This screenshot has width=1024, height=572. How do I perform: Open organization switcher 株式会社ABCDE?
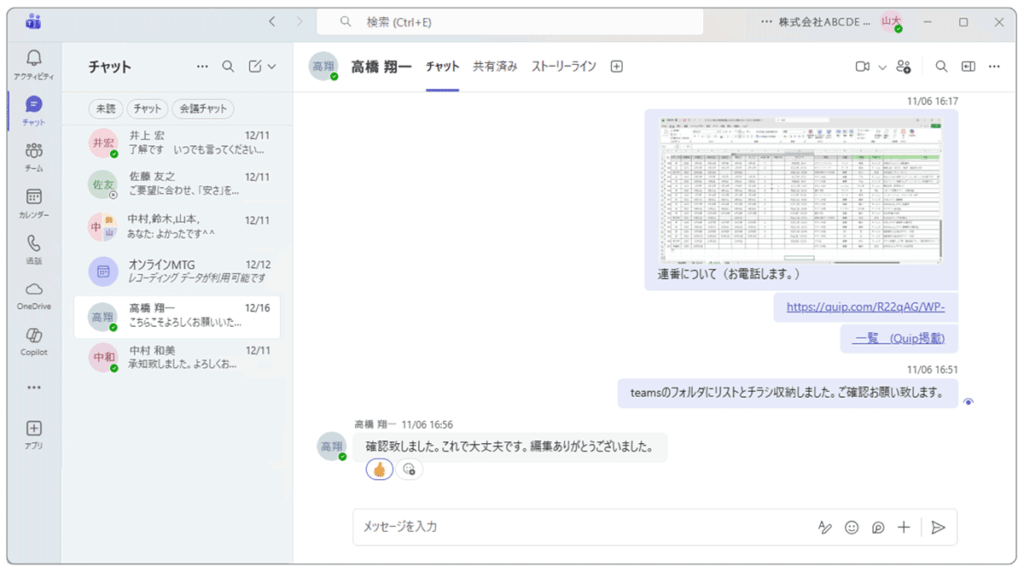pos(824,22)
